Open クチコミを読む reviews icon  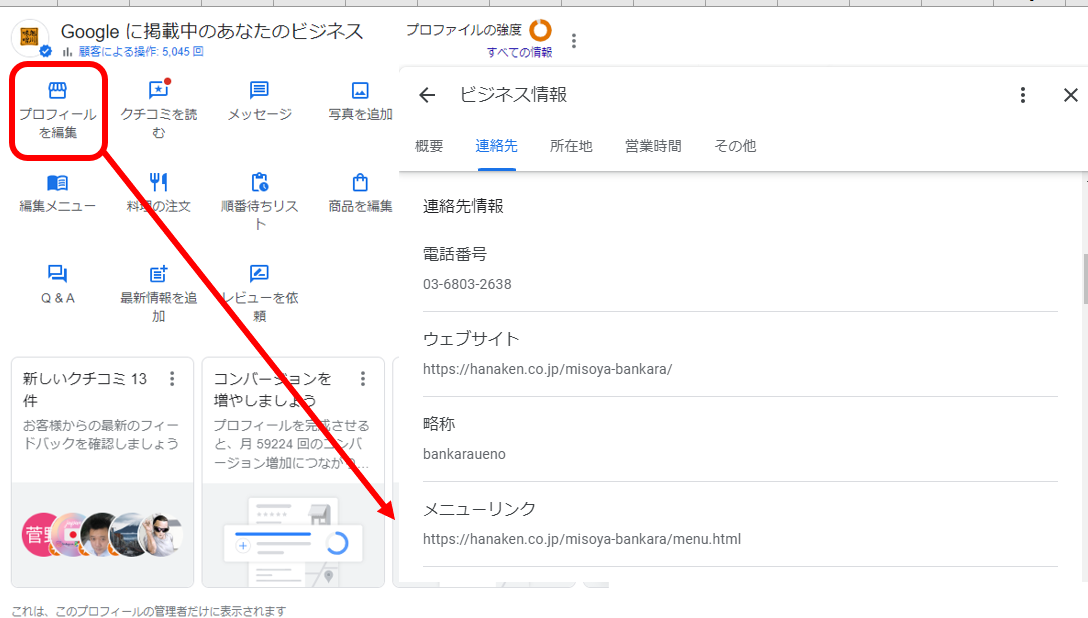(x=159, y=89)
